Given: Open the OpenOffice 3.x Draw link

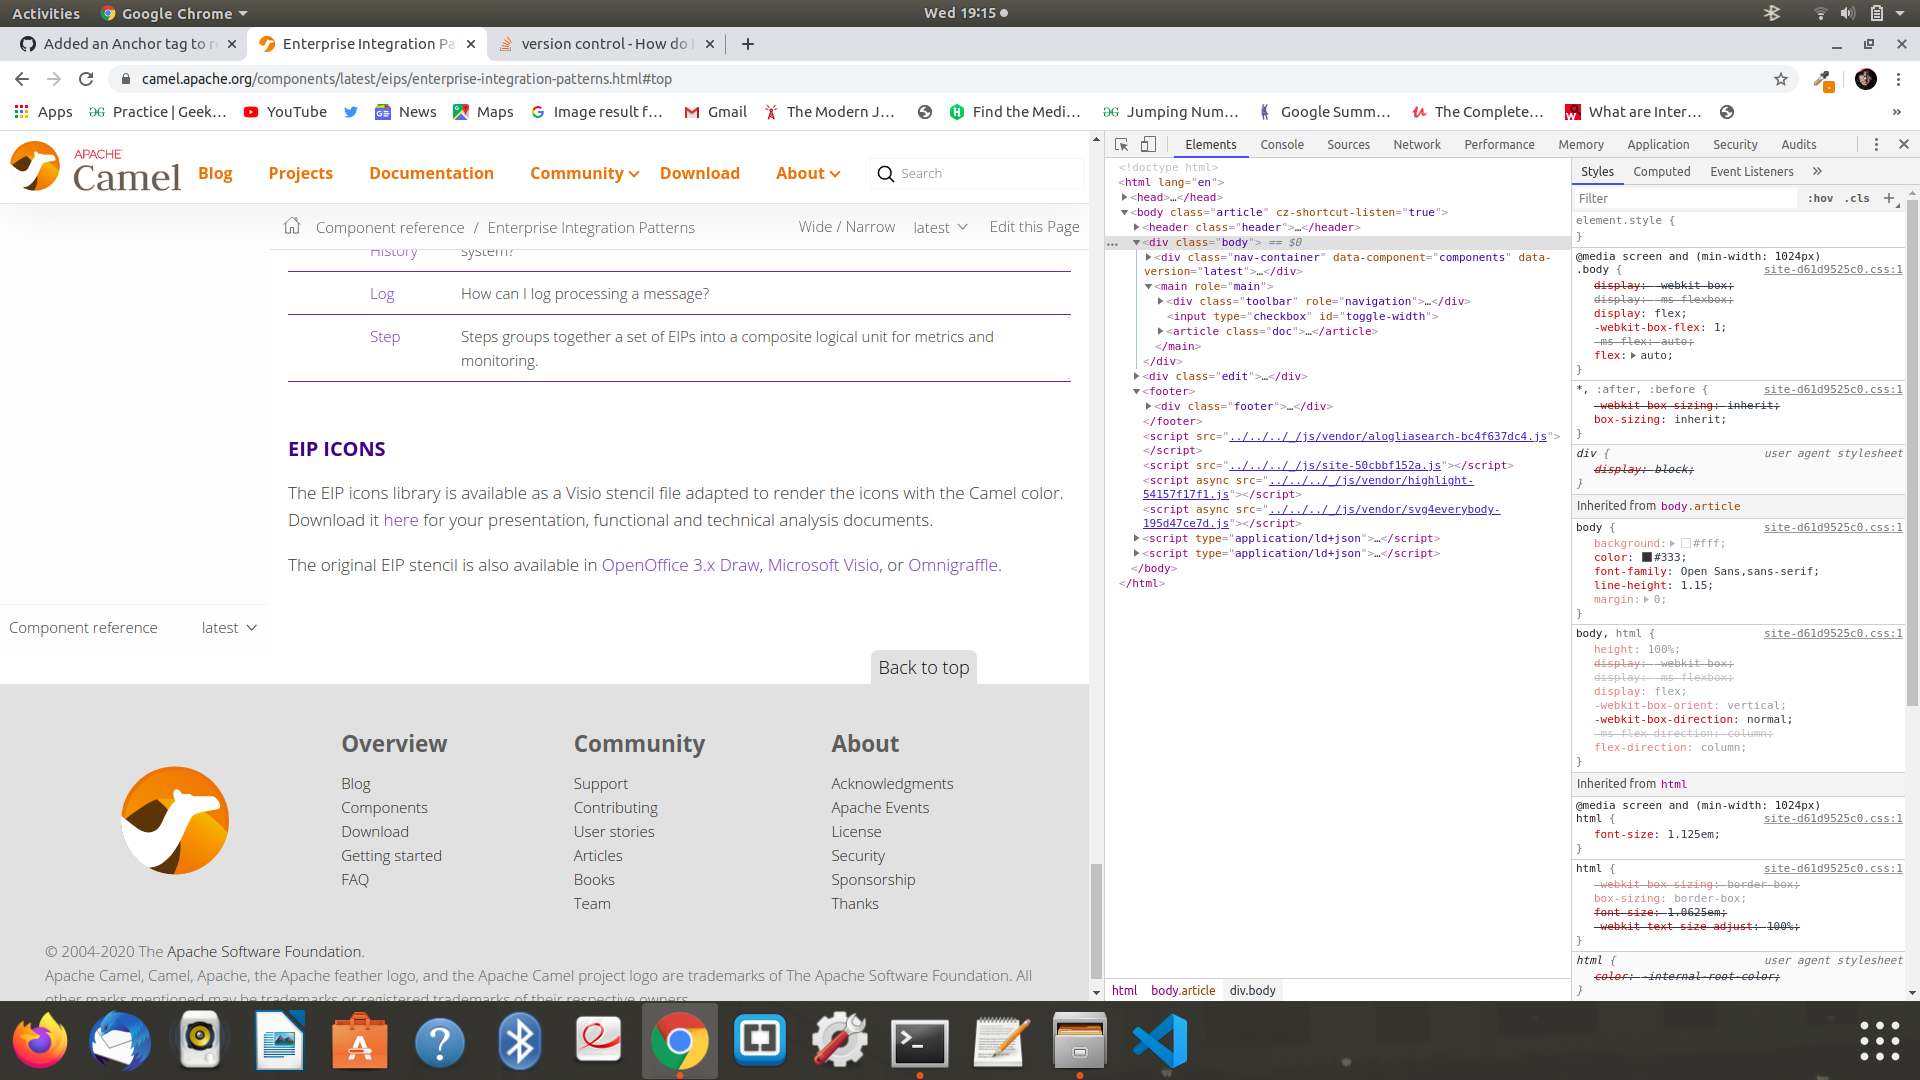Looking at the screenshot, I should [680, 565].
